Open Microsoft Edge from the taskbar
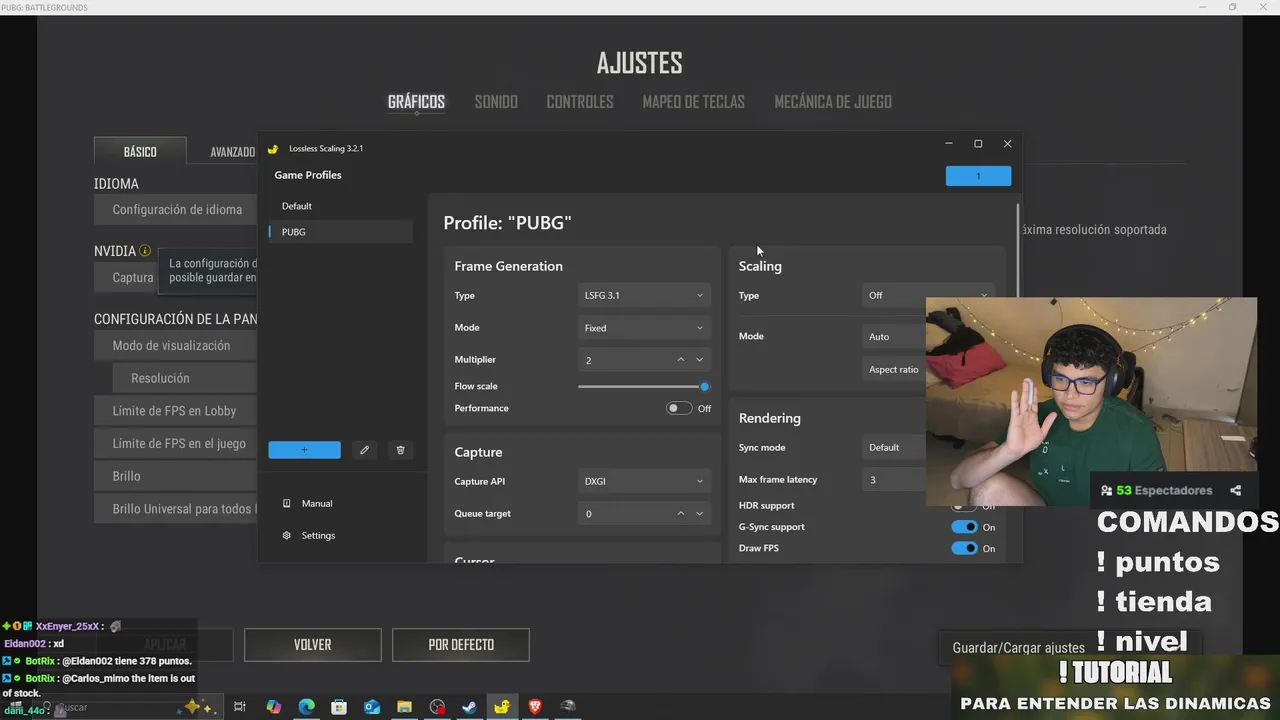The width and height of the screenshot is (1280, 720). coord(306,706)
